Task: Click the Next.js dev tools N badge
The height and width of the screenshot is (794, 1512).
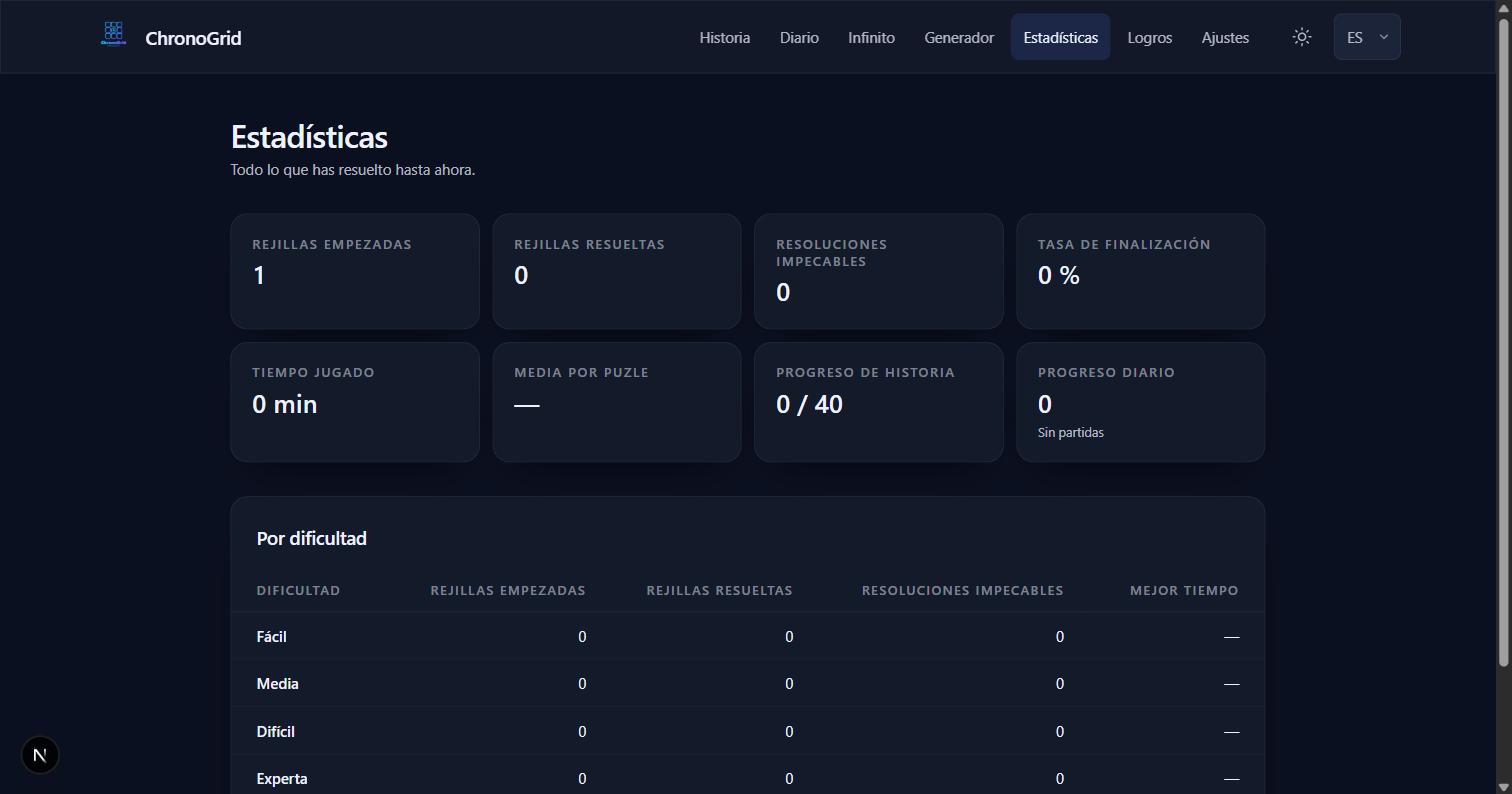Action: (40, 755)
